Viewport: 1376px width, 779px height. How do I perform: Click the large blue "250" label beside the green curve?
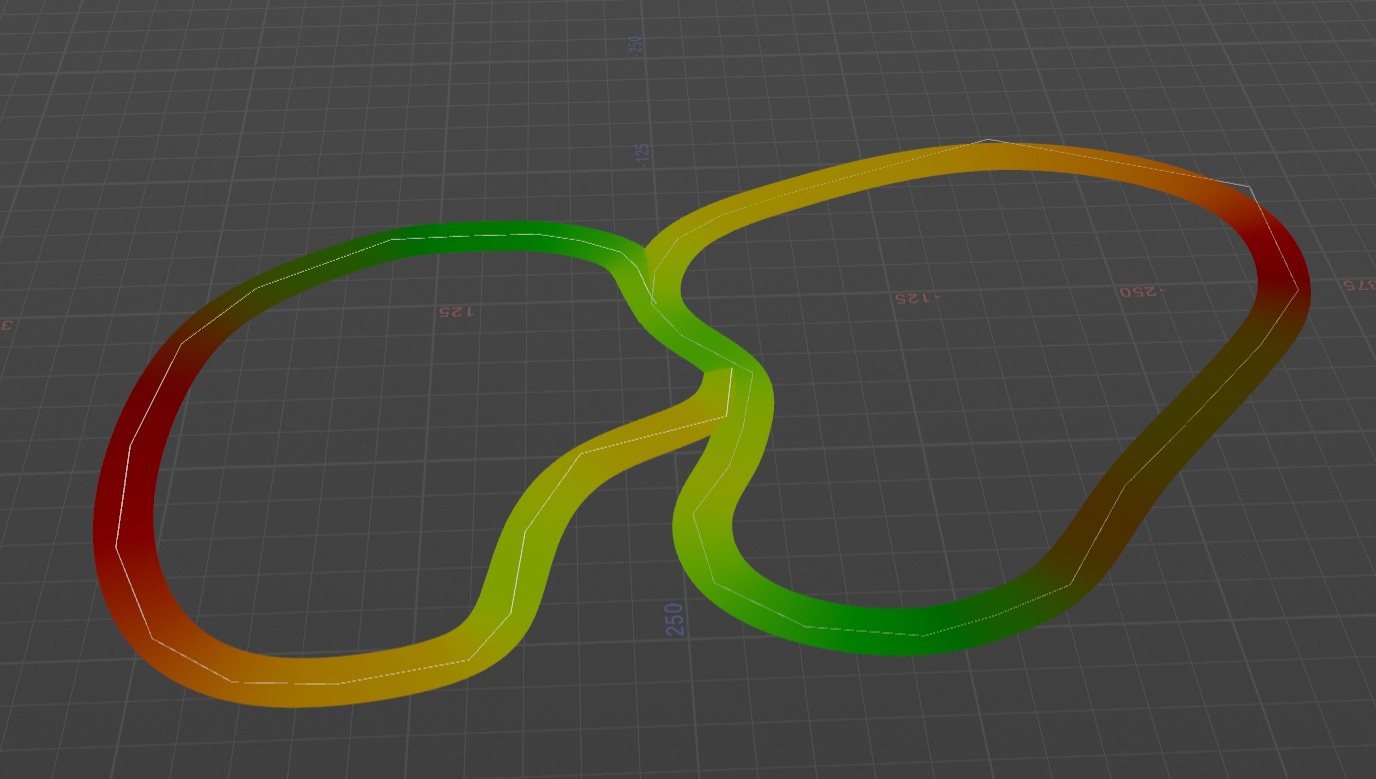675,619
